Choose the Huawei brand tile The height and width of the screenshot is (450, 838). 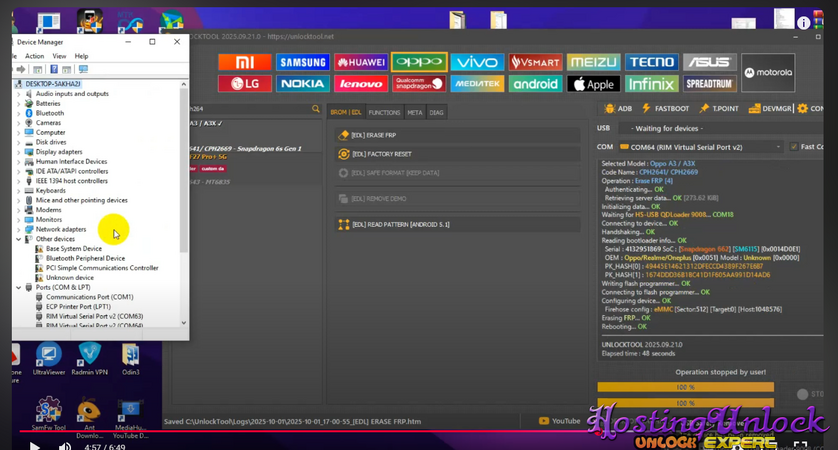pos(360,62)
